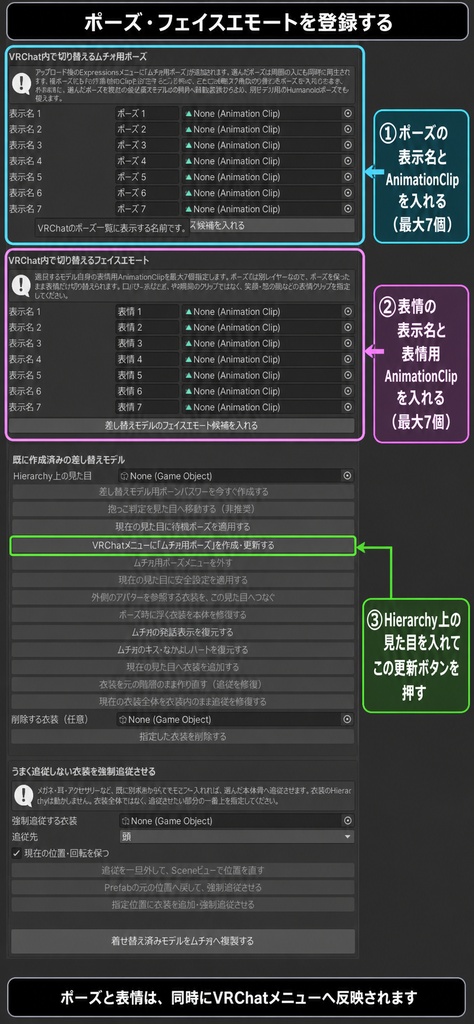Open object picker for 表情 1 animation clip
Screen dimensions: 474x1024
(x=347, y=312)
